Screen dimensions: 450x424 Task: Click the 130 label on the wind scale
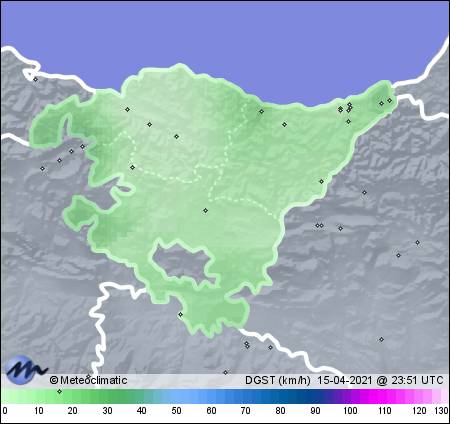coord(441,411)
